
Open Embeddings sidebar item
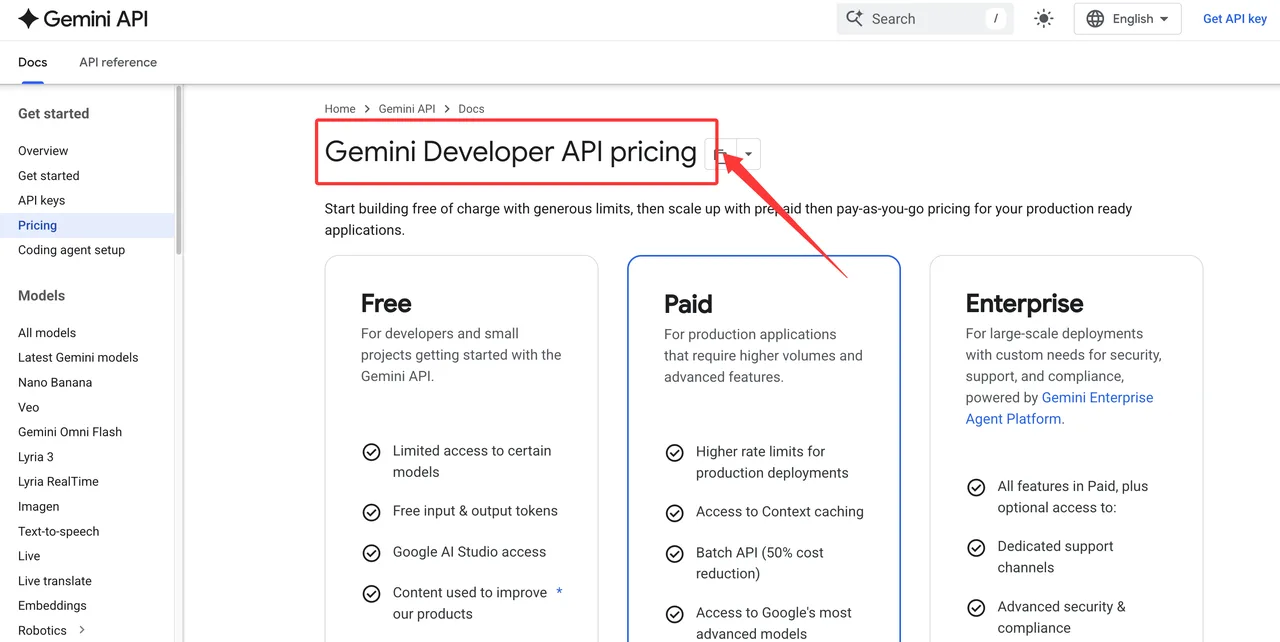pos(52,605)
